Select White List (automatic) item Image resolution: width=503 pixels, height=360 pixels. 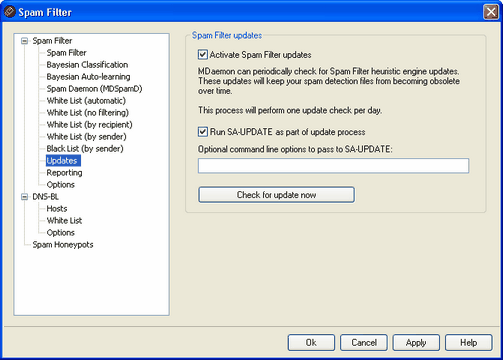(86, 101)
